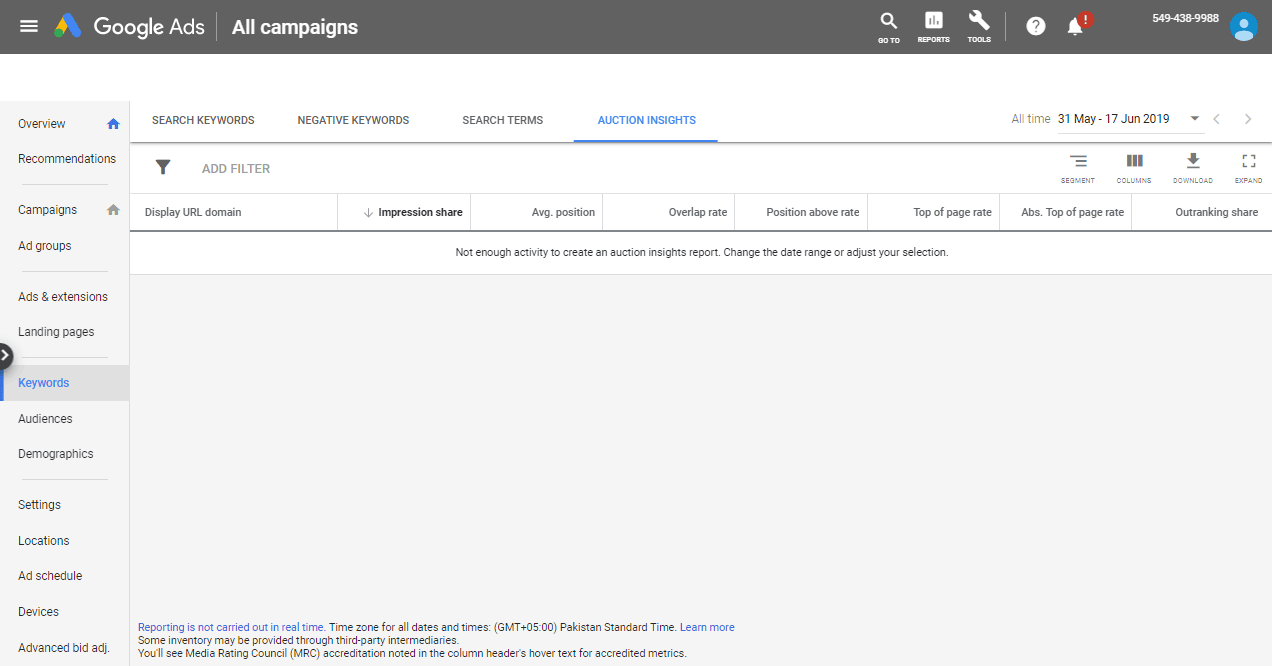Expand the collapsed side panel arrow

6,355
